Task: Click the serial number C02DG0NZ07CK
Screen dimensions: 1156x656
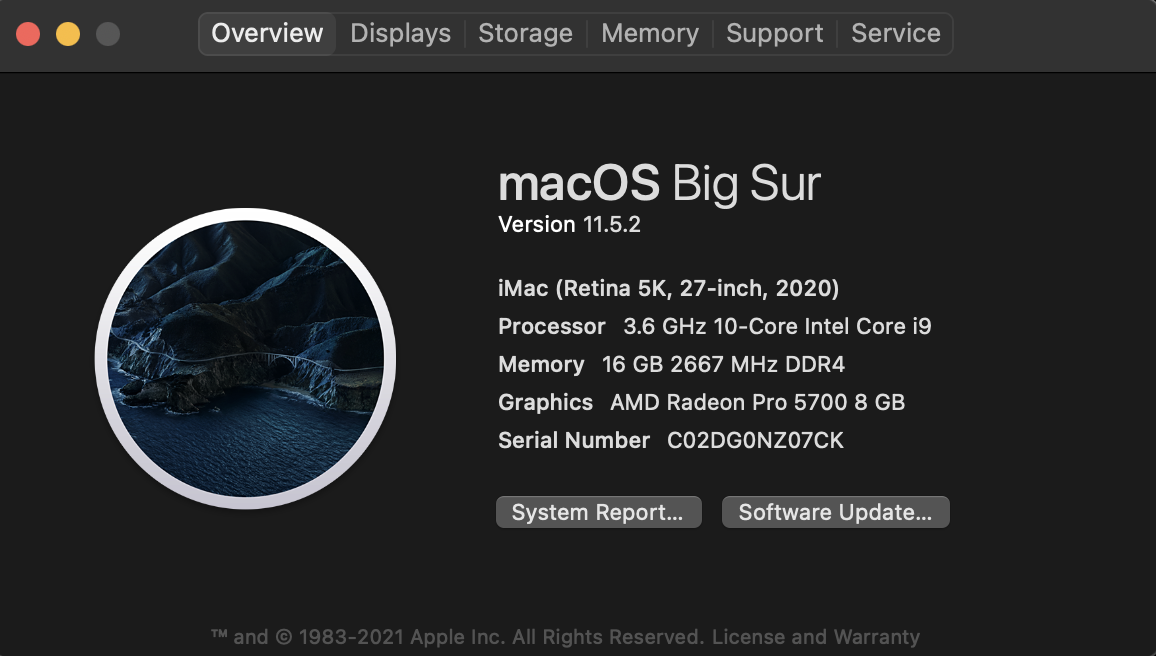Action: click(x=755, y=441)
